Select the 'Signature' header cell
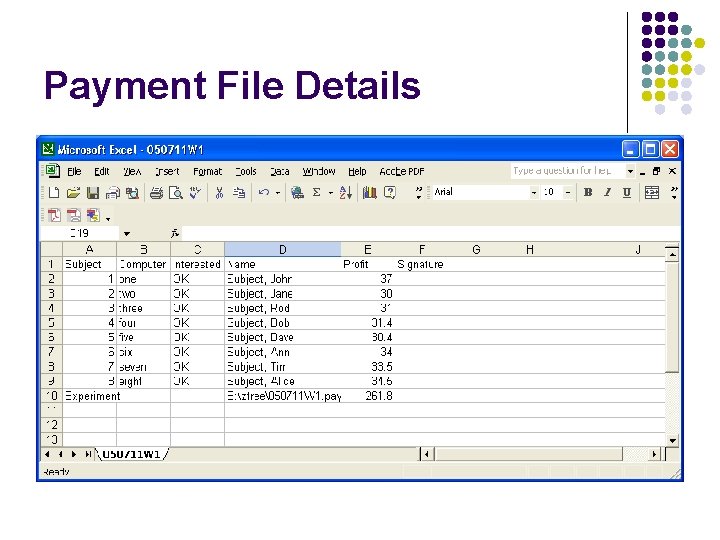 421,264
